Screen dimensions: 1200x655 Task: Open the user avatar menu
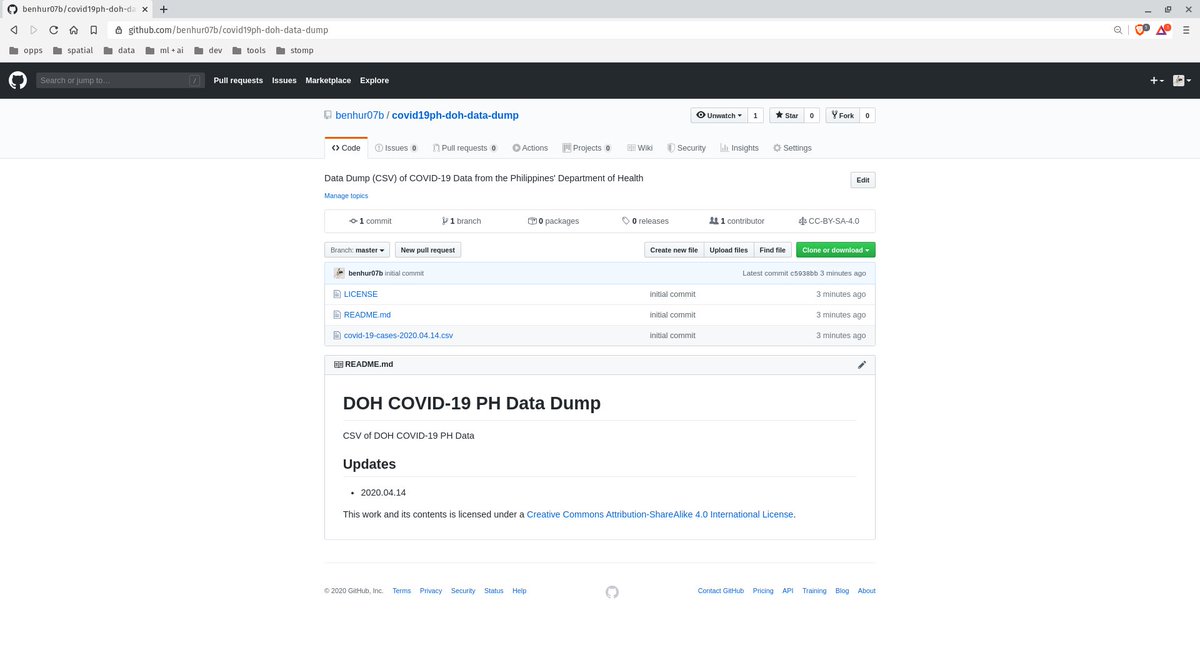click(x=1181, y=80)
